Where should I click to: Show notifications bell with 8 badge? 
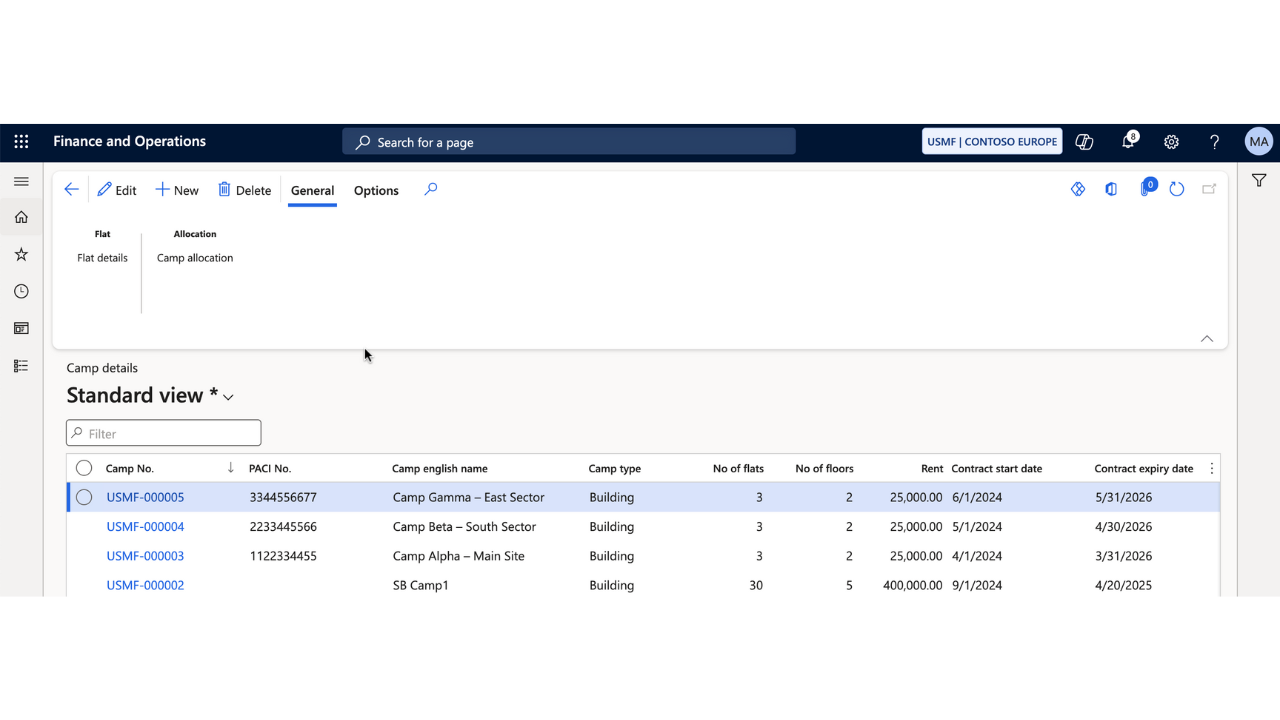tap(1128, 141)
